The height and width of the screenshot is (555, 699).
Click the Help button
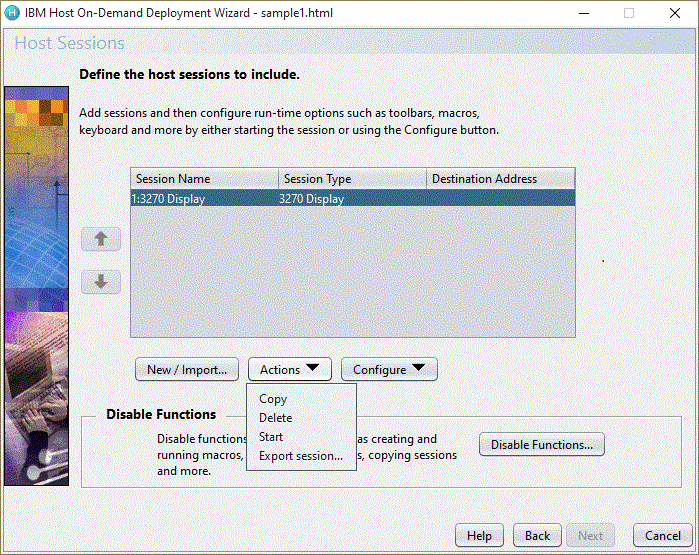(479, 535)
